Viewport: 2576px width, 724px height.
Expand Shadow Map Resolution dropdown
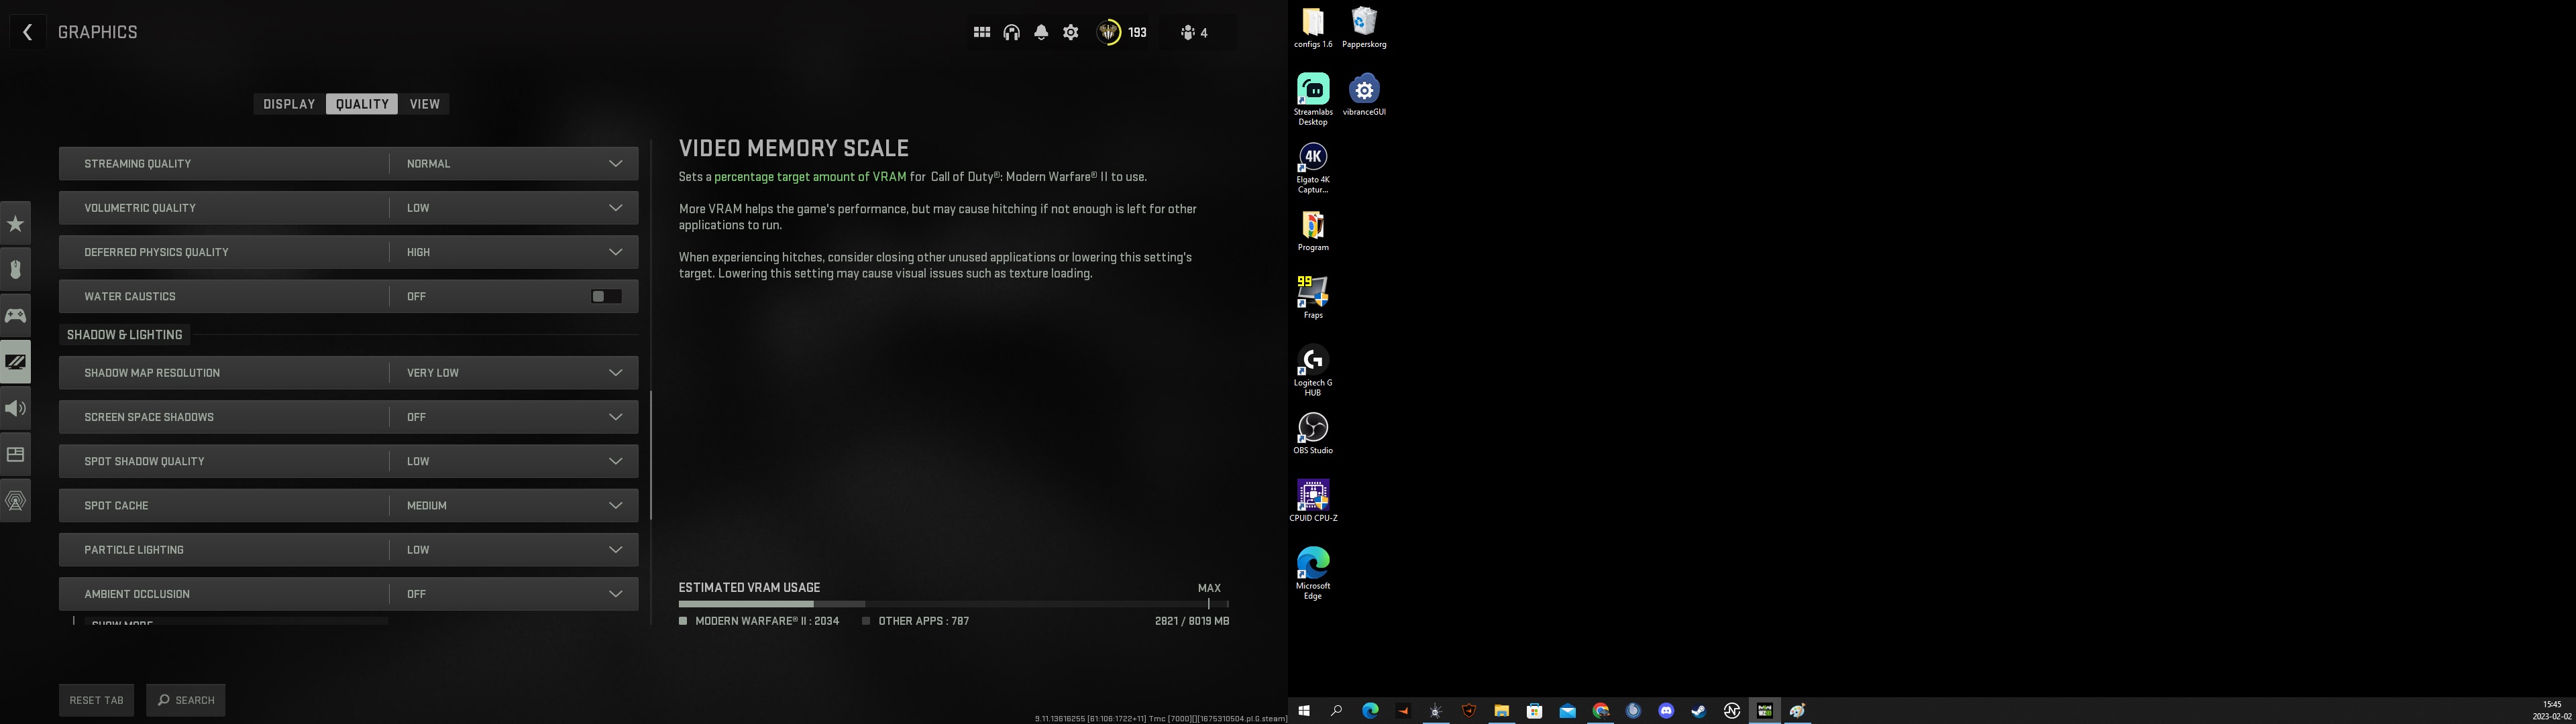click(x=348, y=373)
